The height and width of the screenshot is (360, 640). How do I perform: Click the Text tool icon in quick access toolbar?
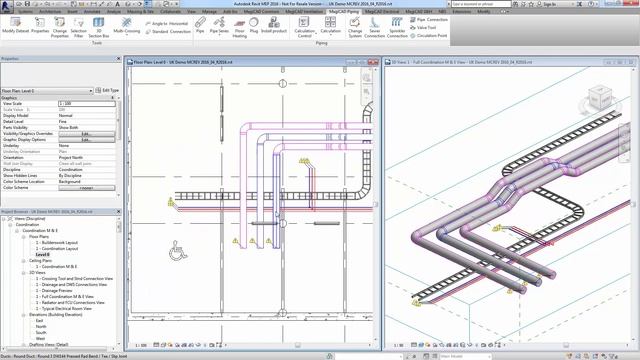point(118,4)
